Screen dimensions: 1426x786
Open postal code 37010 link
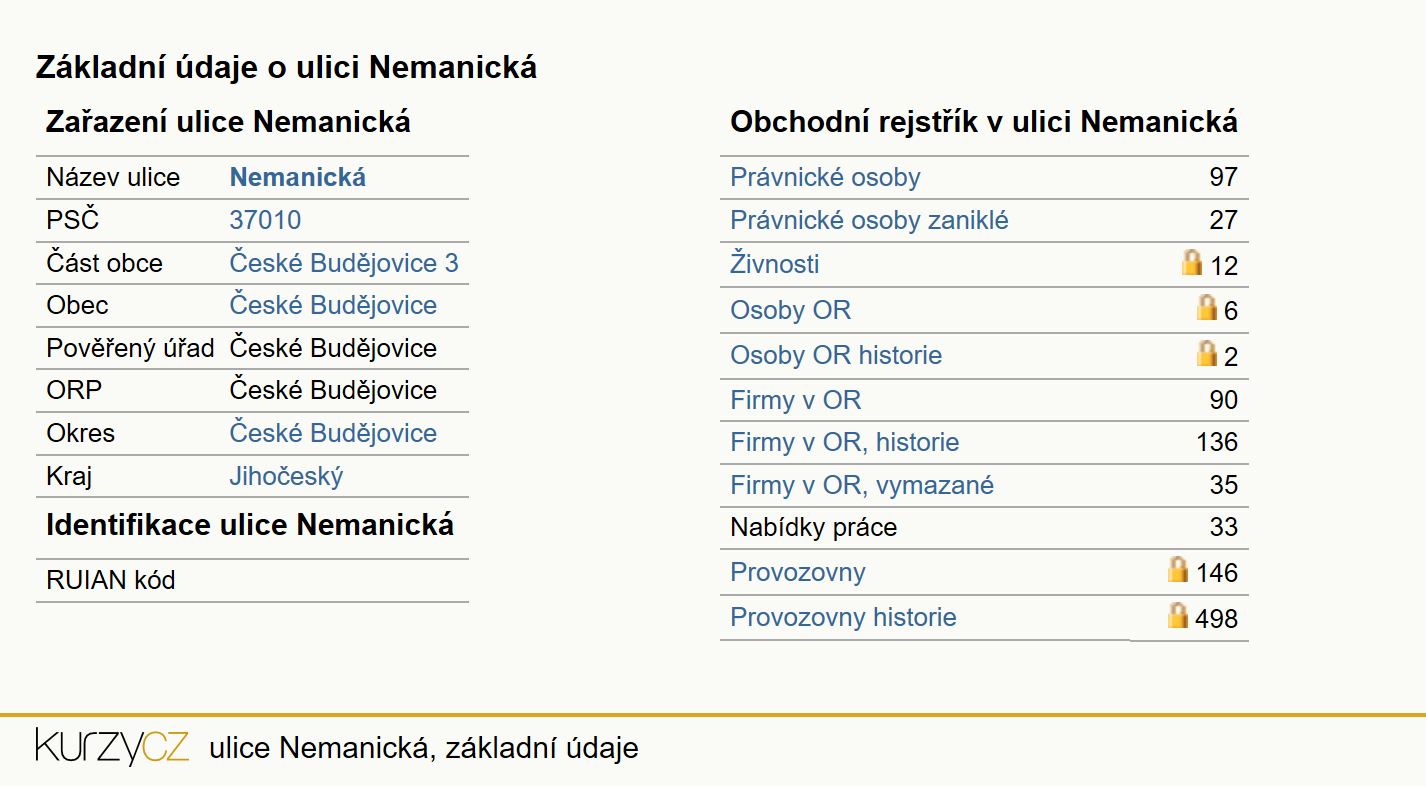click(x=265, y=220)
